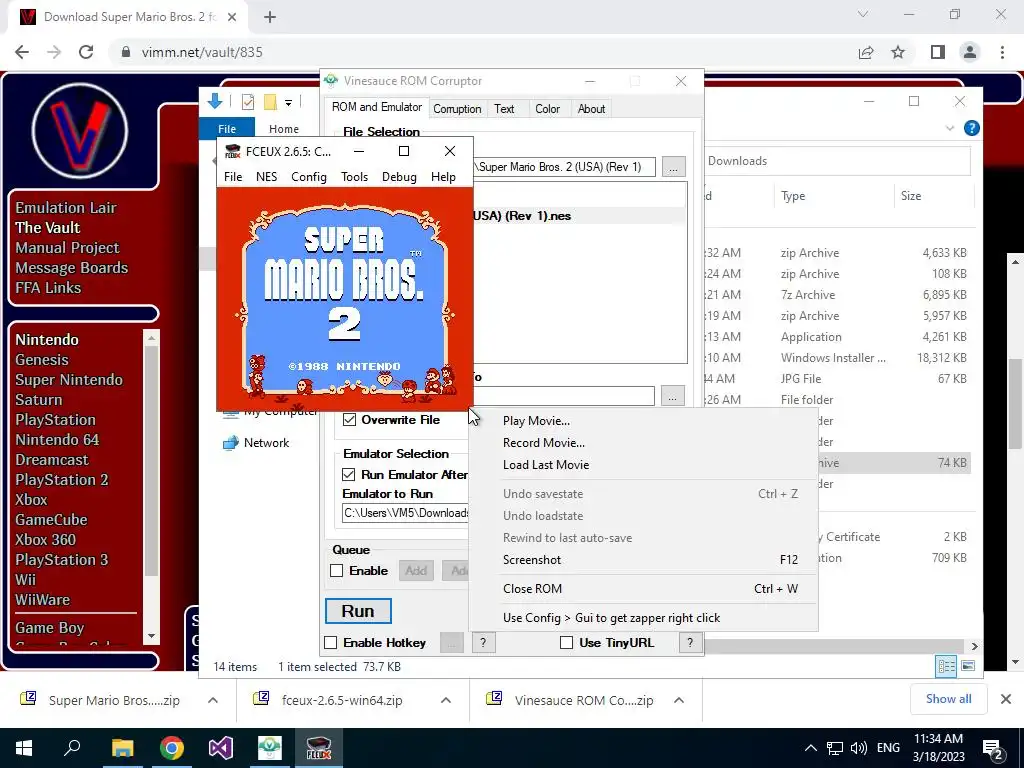This screenshot has height=768, width=1024.
Task: Click the Chrome address bar URL
Action: pos(202,52)
